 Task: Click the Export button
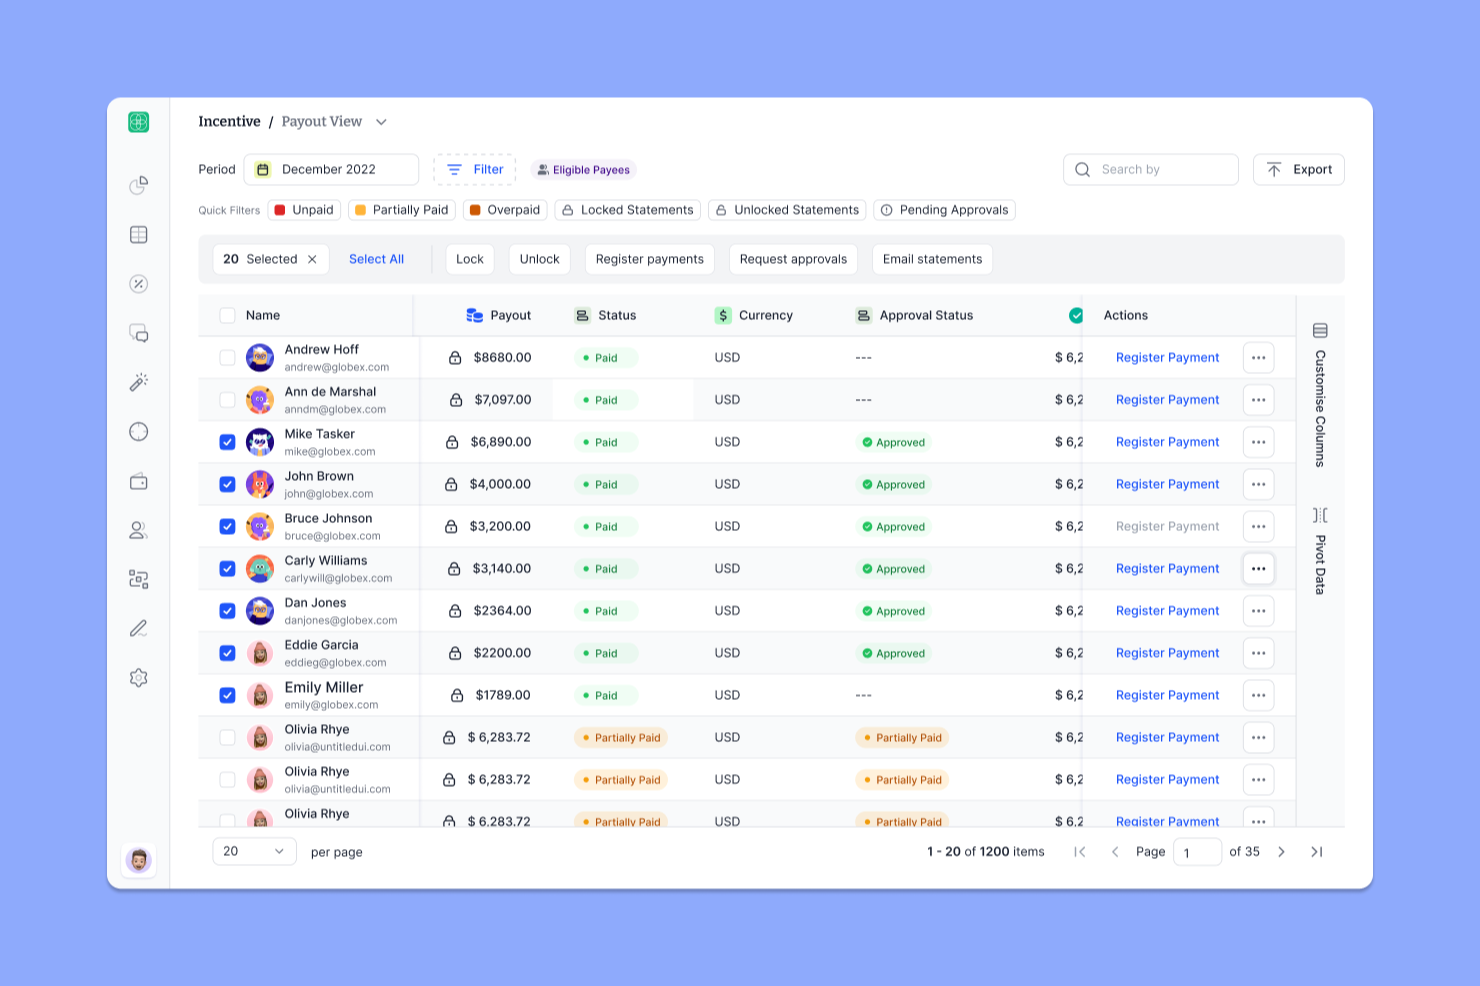tap(1298, 170)
